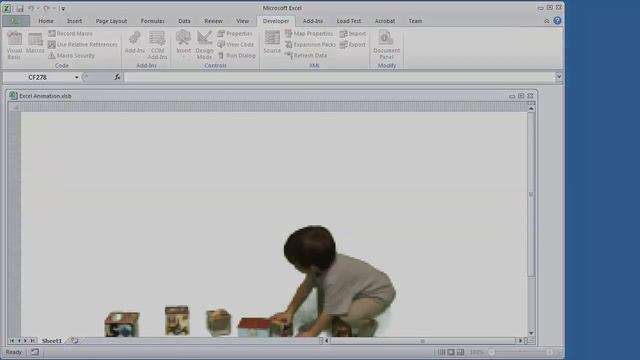Click View Code
This screenshot has height=360, width=640.
pyautogui.click(x=236, y=44)
